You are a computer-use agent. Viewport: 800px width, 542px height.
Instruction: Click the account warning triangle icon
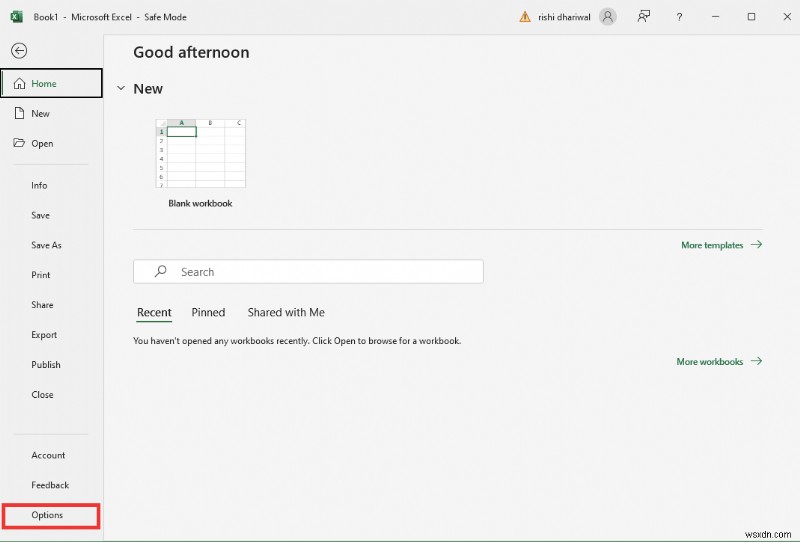click(x=524, y=17)
